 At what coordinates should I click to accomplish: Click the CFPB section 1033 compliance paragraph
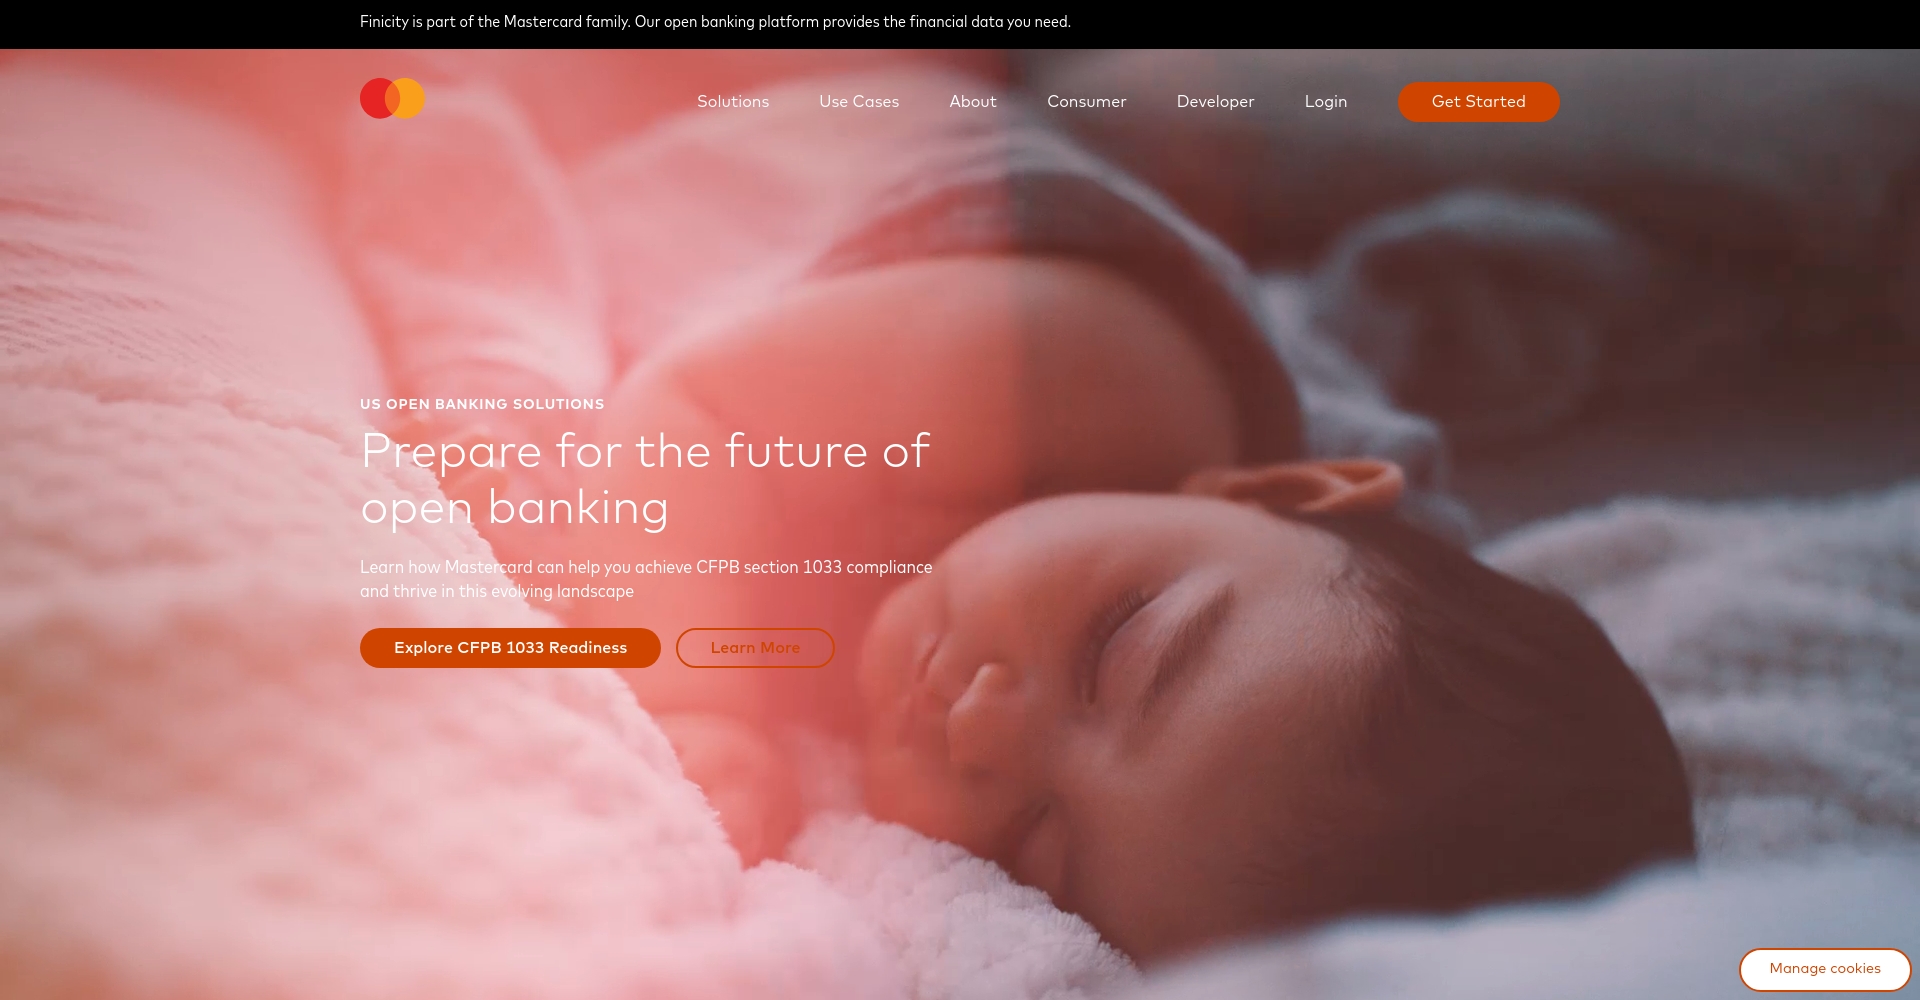[x=646, y=579]
